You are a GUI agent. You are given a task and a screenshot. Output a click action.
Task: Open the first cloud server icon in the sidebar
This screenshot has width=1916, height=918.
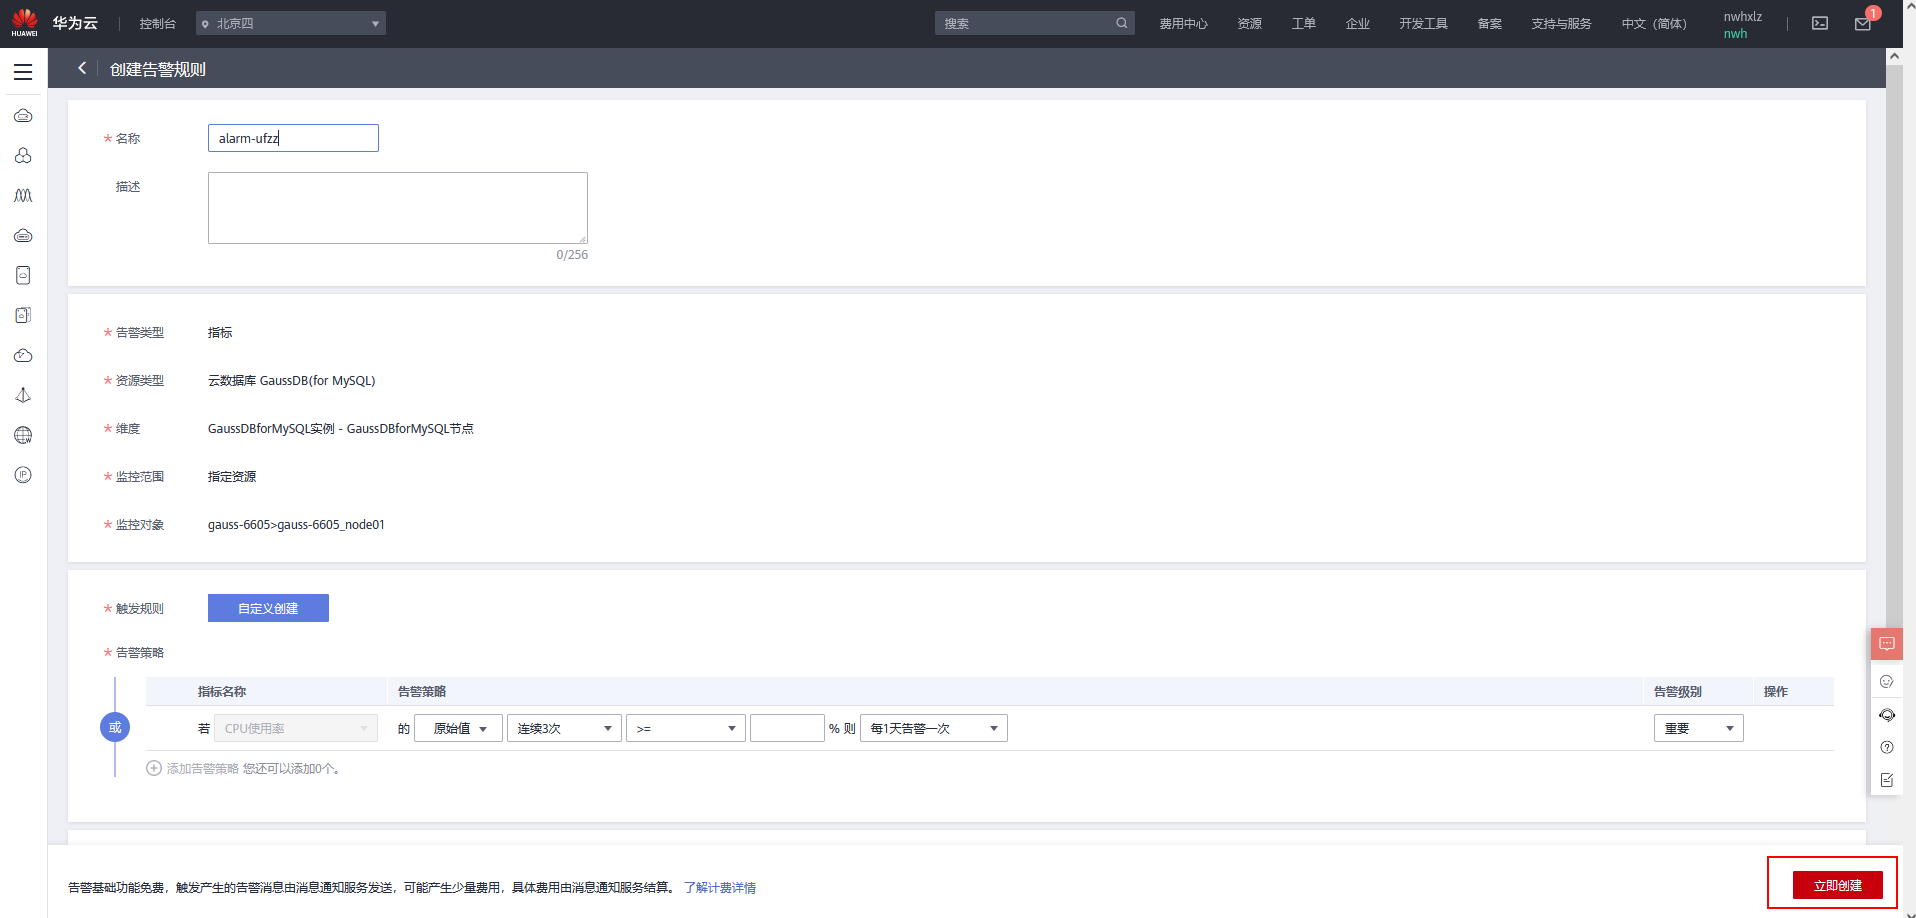[x=23, y=116]
